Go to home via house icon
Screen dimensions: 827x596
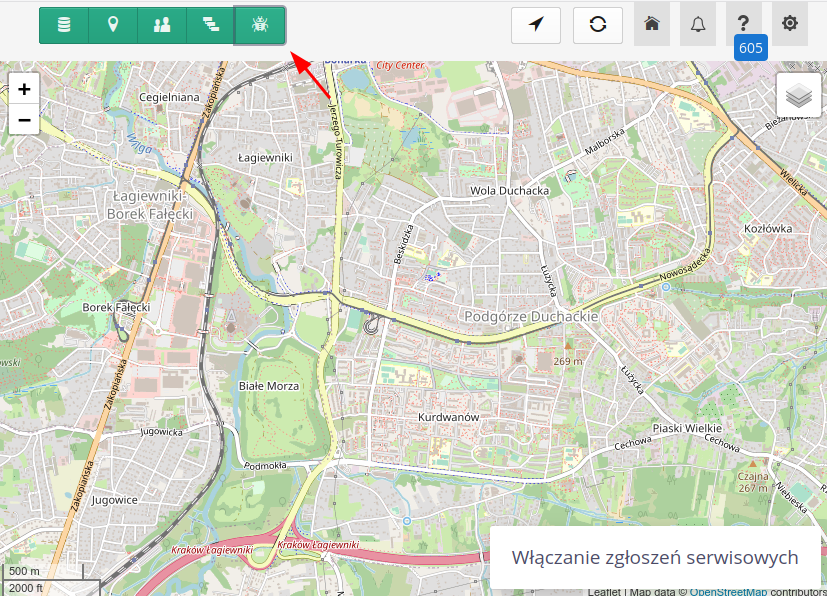coord(652,24)
